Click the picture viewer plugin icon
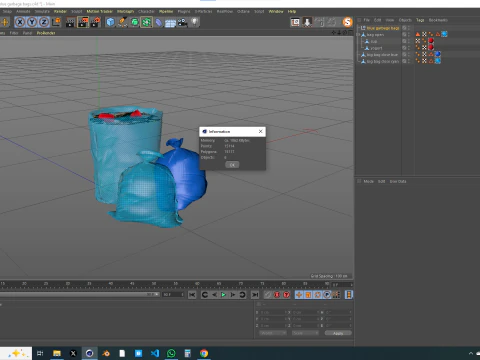 (x=295, y=22)
